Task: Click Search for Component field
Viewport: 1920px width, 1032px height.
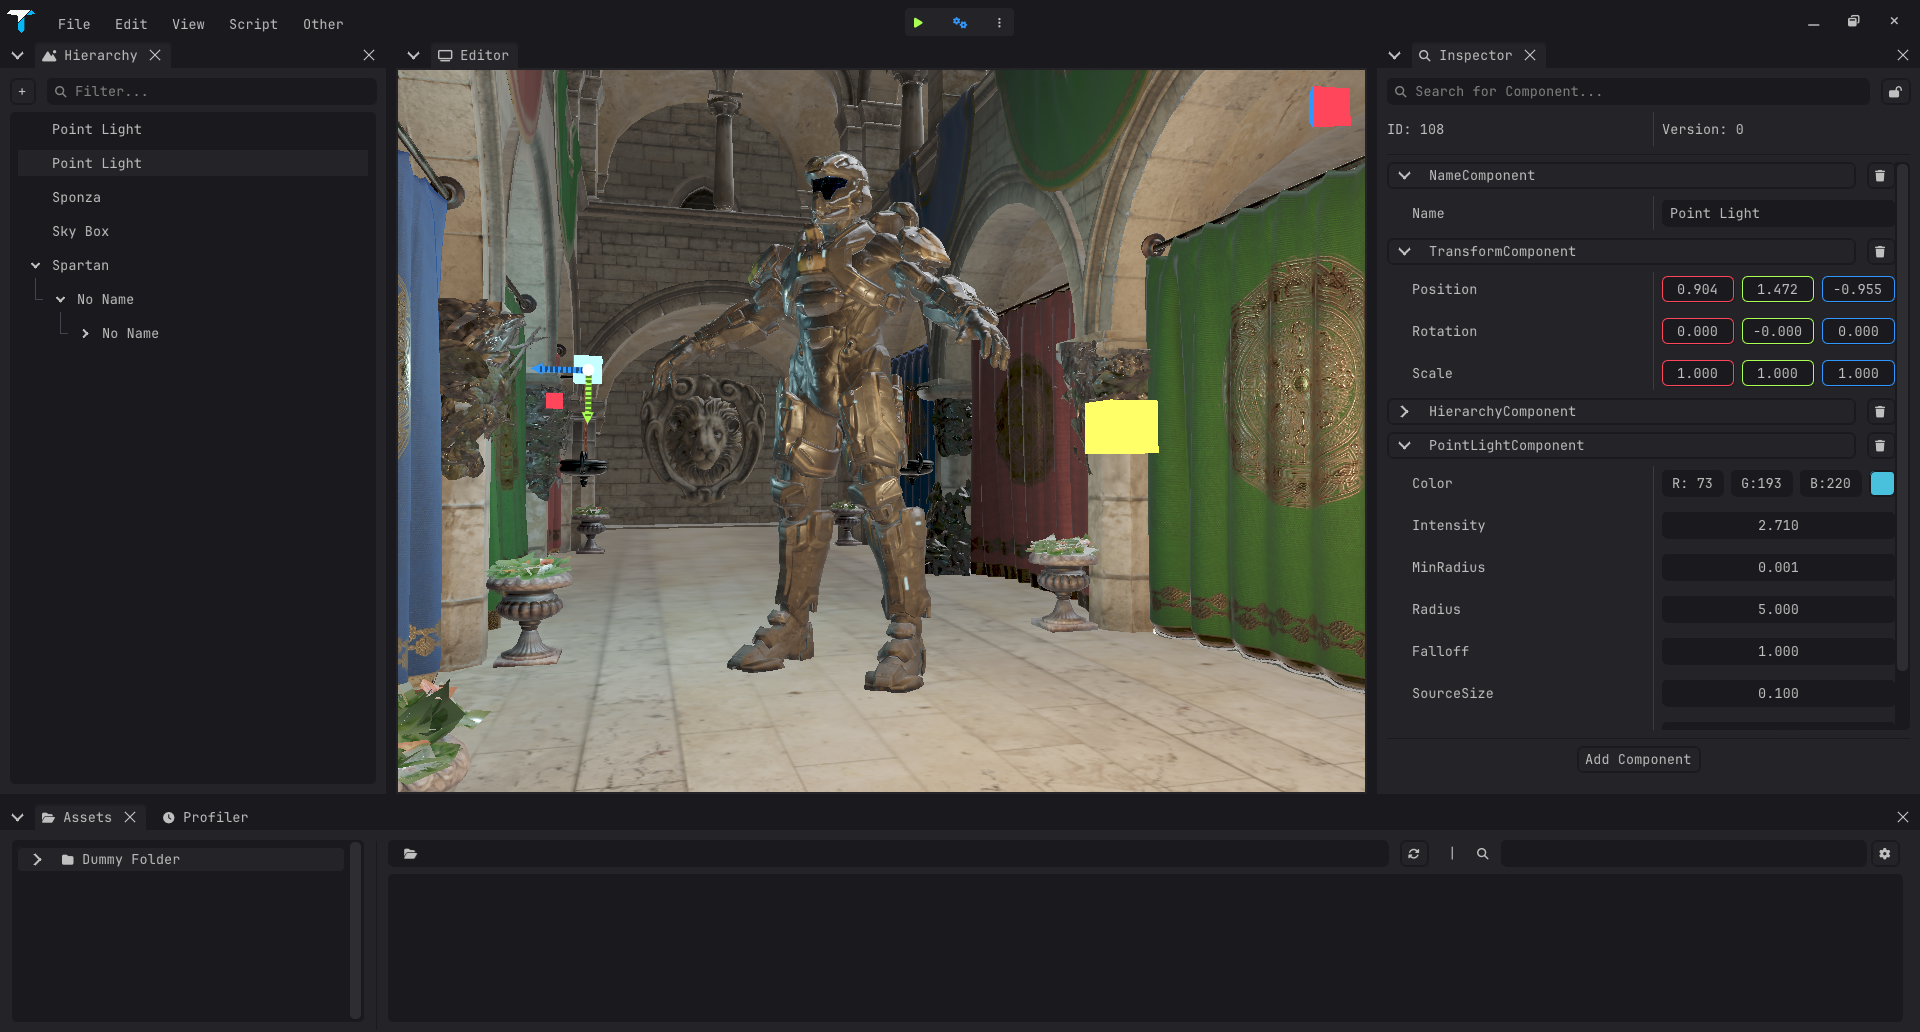Action: (x=1628, y=92)
